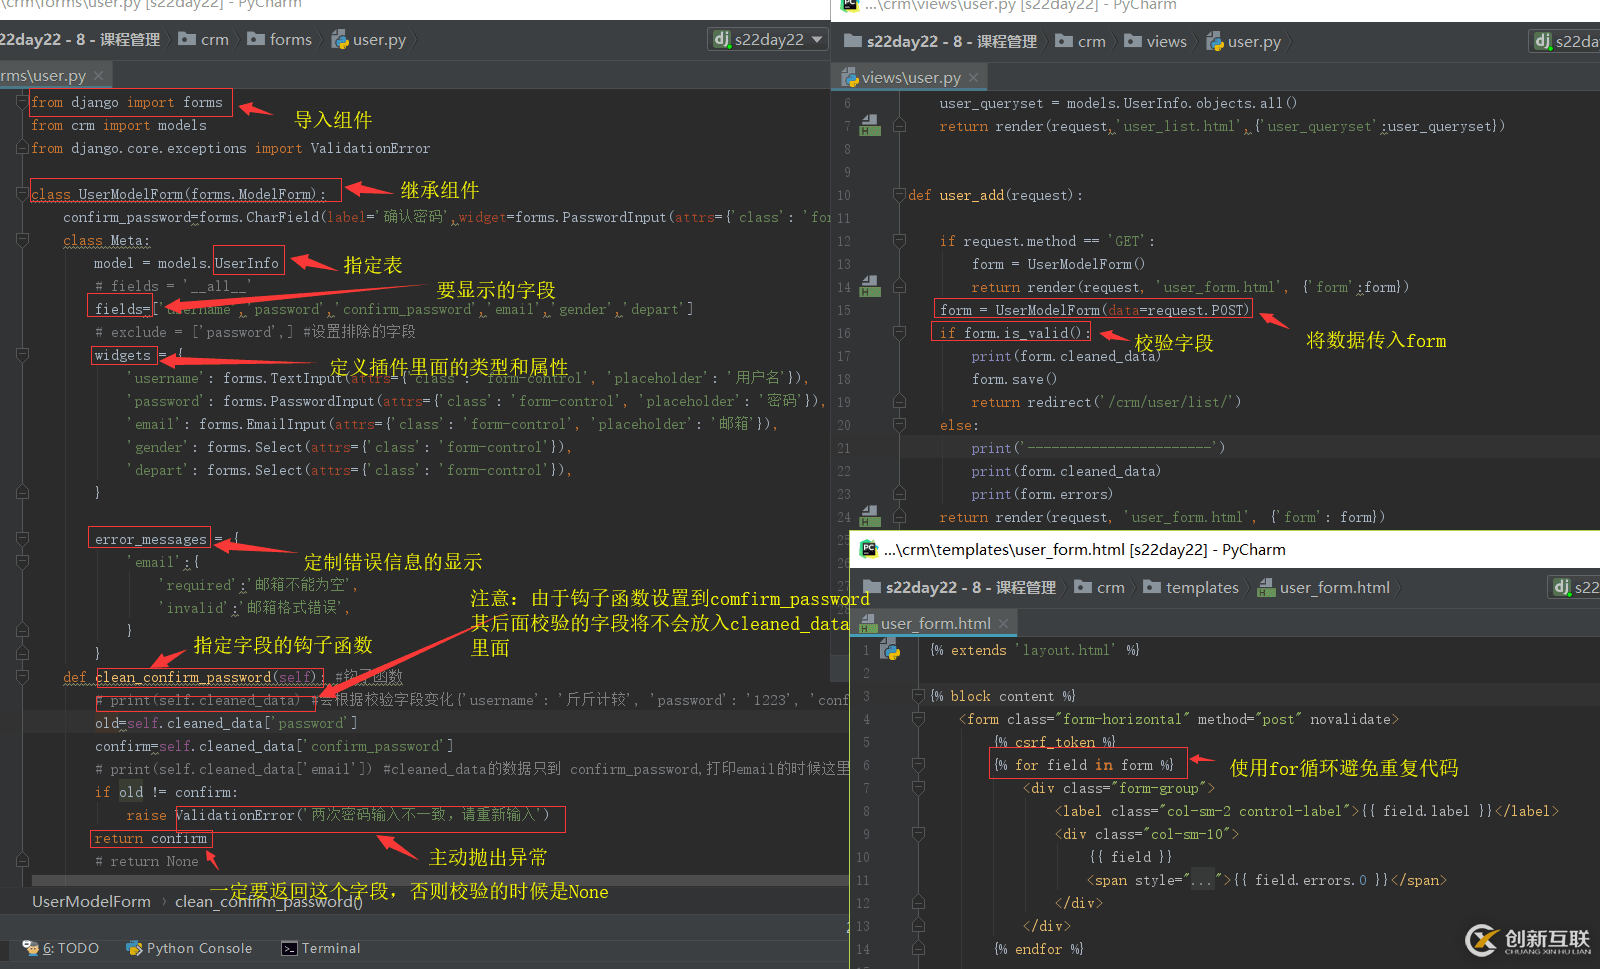Click the HTML template gutter icon on line 7
The image size is (1600, 969).
(870, 126)
